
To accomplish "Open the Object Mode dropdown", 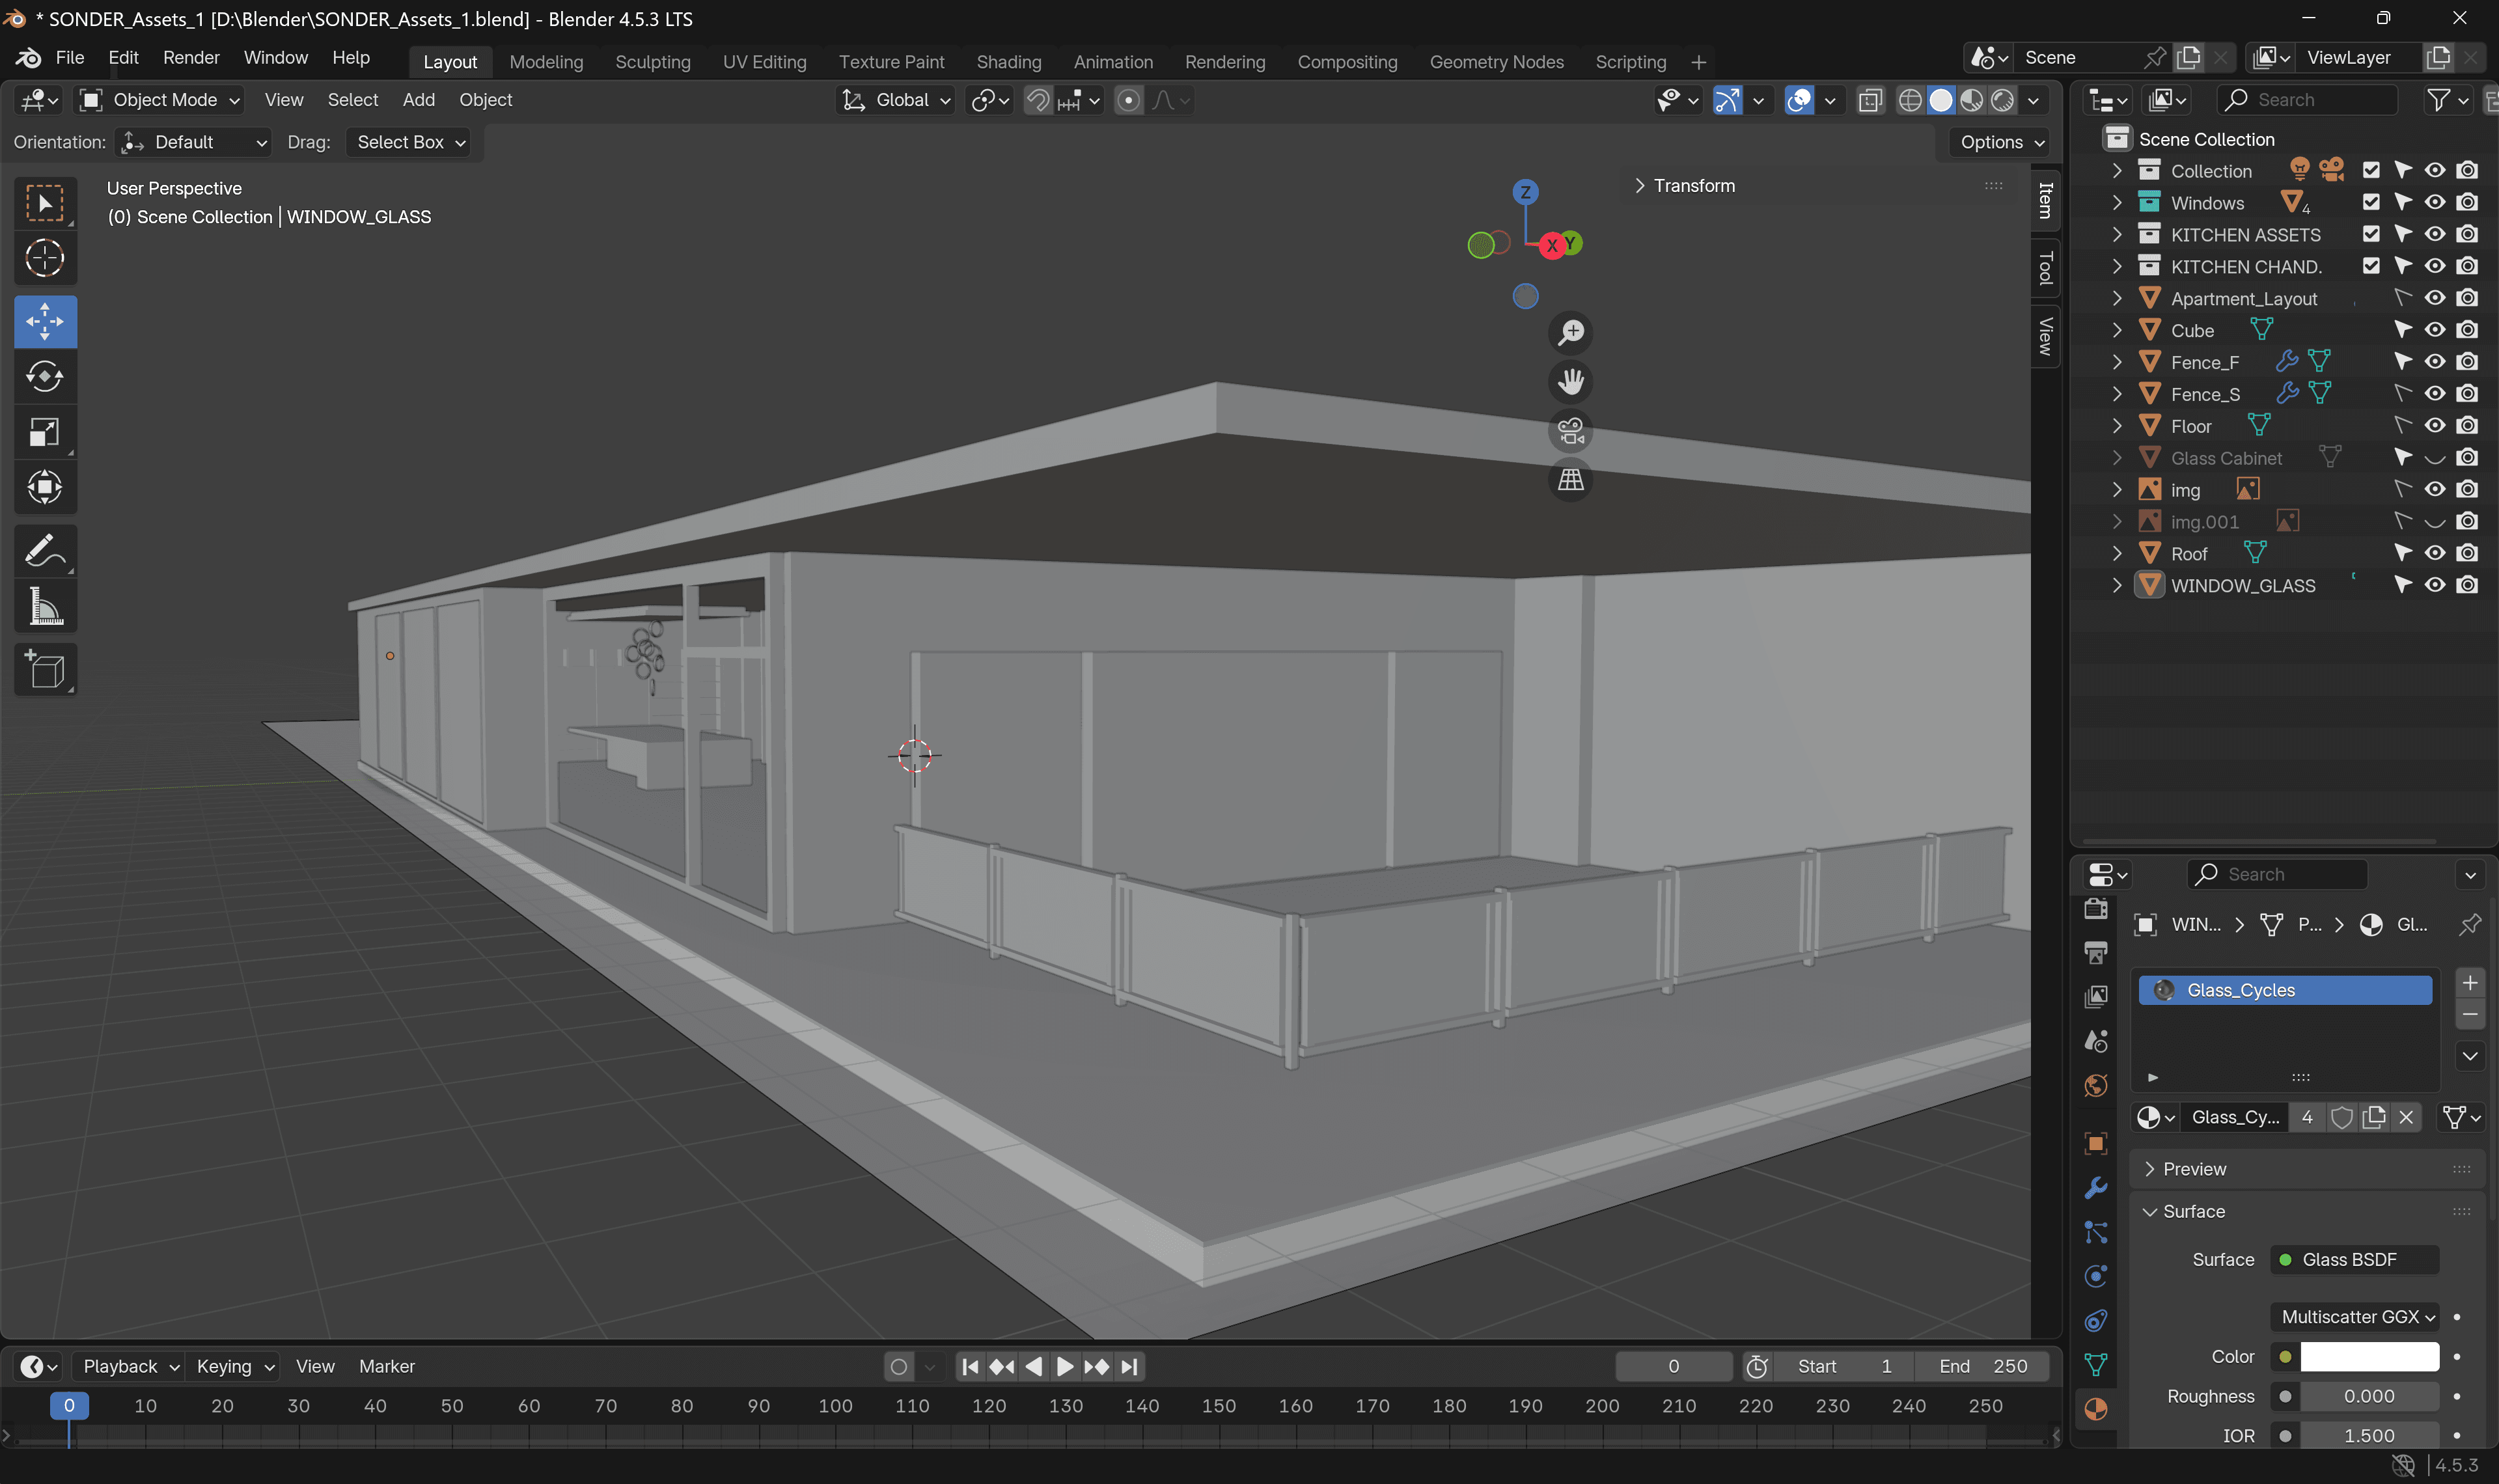I will 161,100.
